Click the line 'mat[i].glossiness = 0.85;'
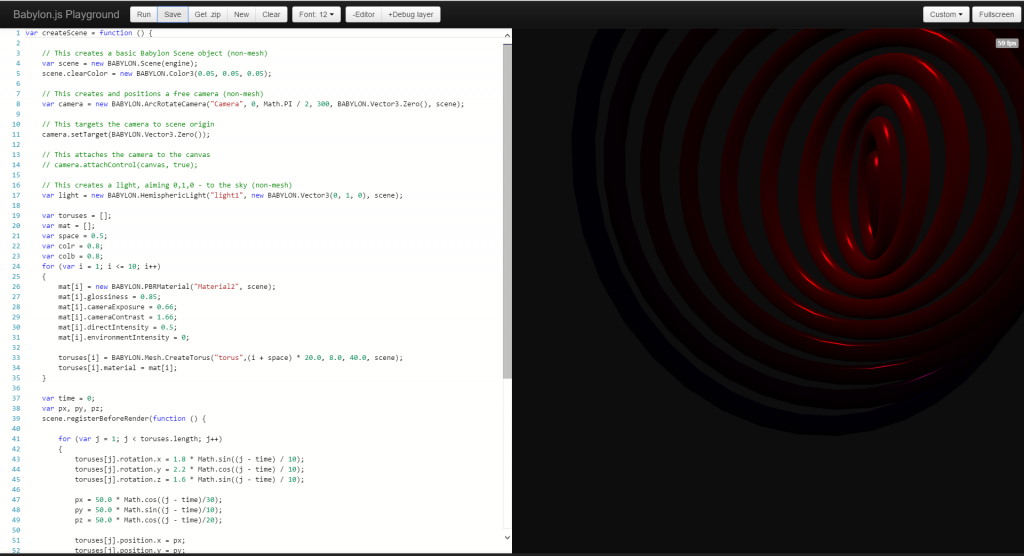 109,297
